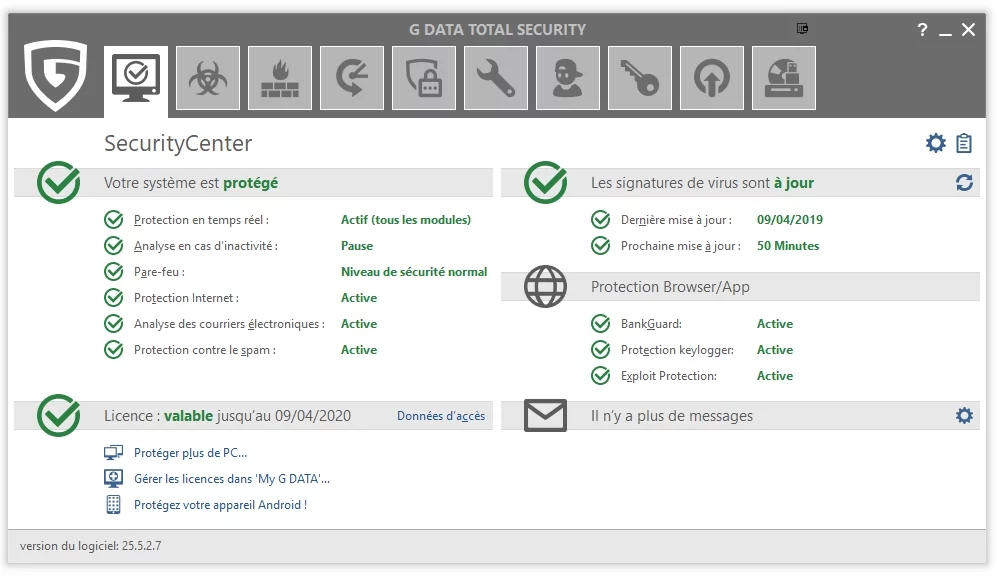Open the Parental Controls tab
The image size is (997, 576).
click(x=568, y=78)
